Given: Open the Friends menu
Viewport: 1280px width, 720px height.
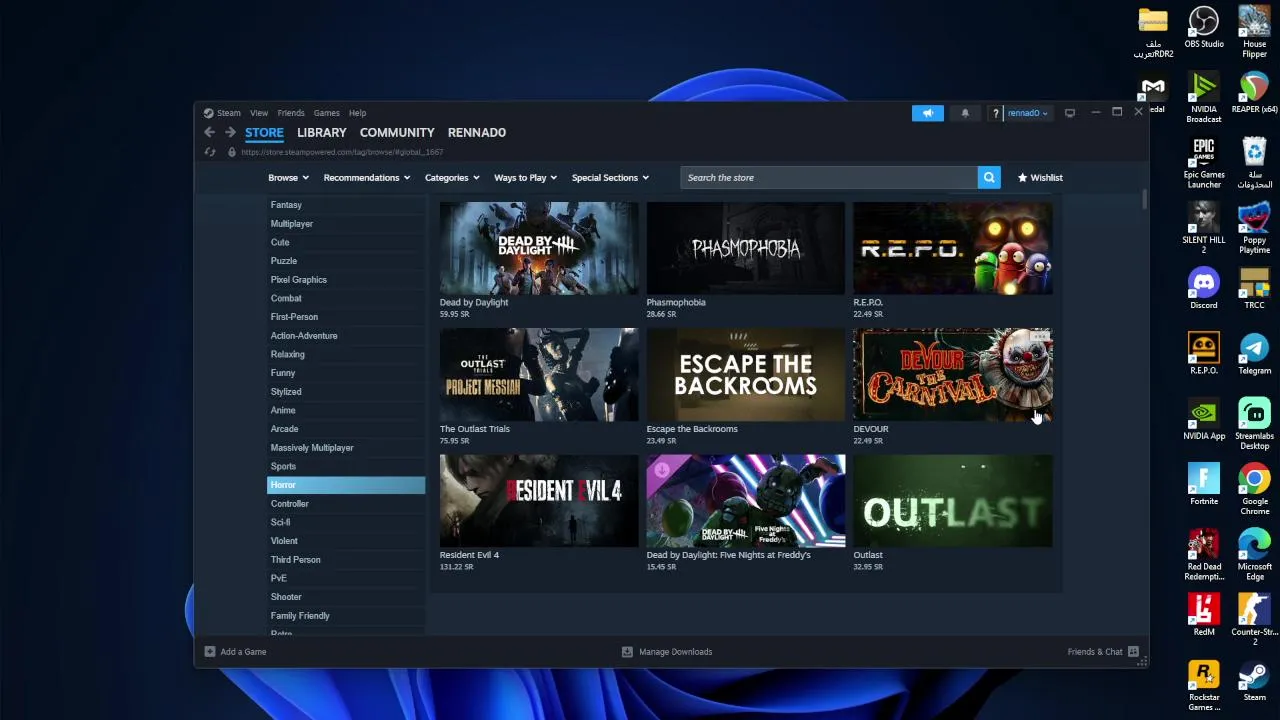Looking at the screenshot, I should [x=291, y=113].
